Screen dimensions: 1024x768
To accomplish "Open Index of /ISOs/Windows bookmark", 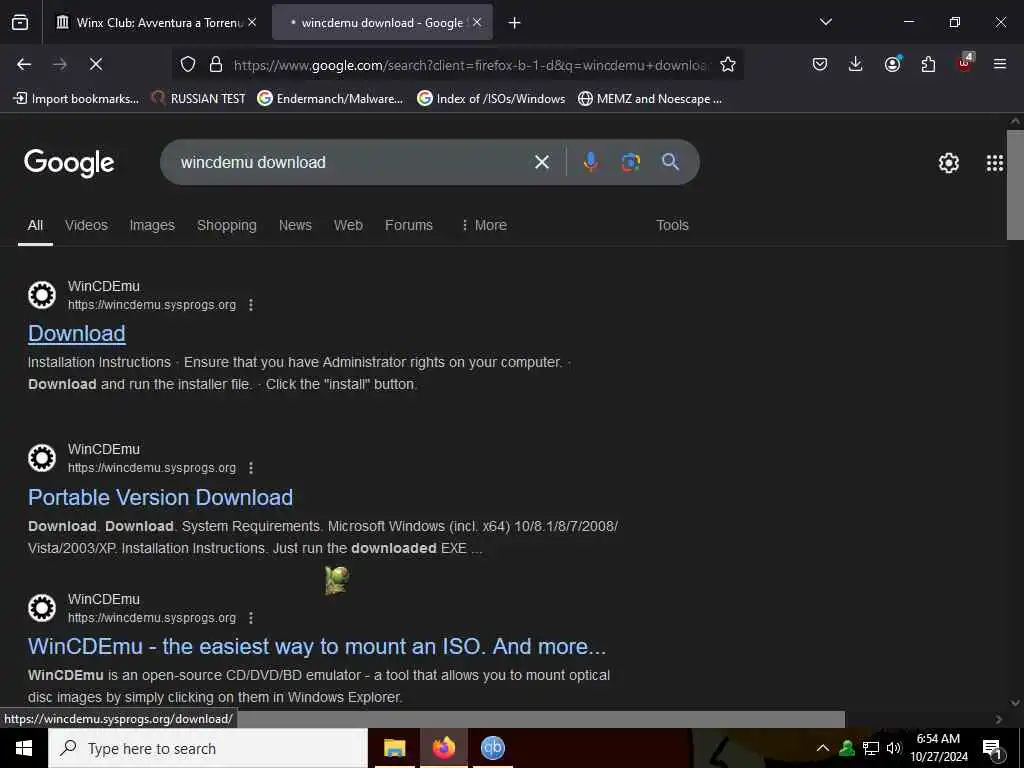I will (x=491, y=99).
